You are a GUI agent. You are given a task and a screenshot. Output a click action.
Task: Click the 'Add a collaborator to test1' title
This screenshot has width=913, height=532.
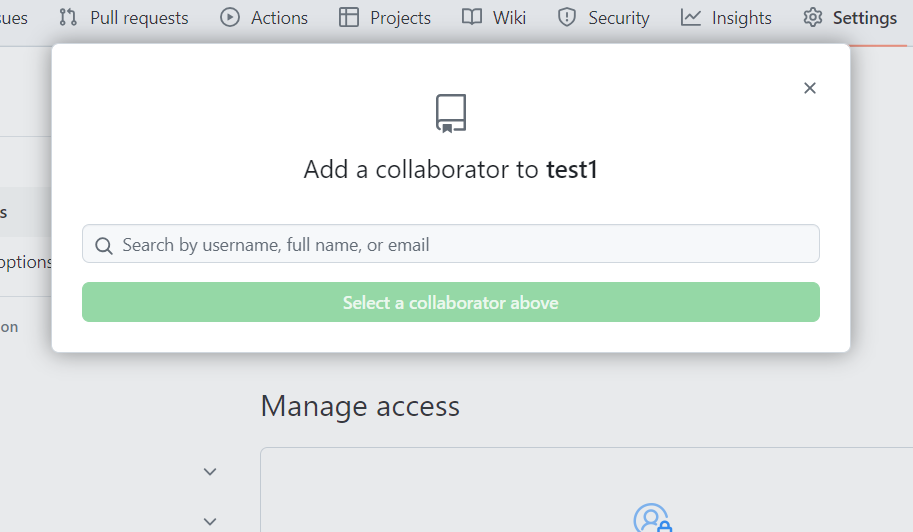[451, 170]
